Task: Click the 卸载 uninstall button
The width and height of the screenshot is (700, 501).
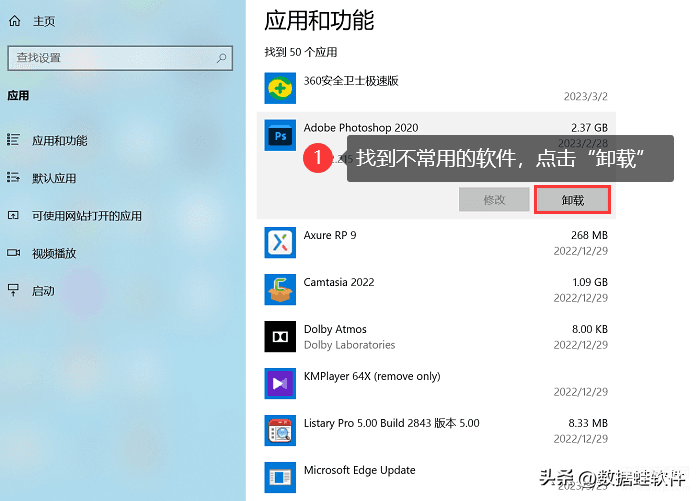Action: (572, 200)
